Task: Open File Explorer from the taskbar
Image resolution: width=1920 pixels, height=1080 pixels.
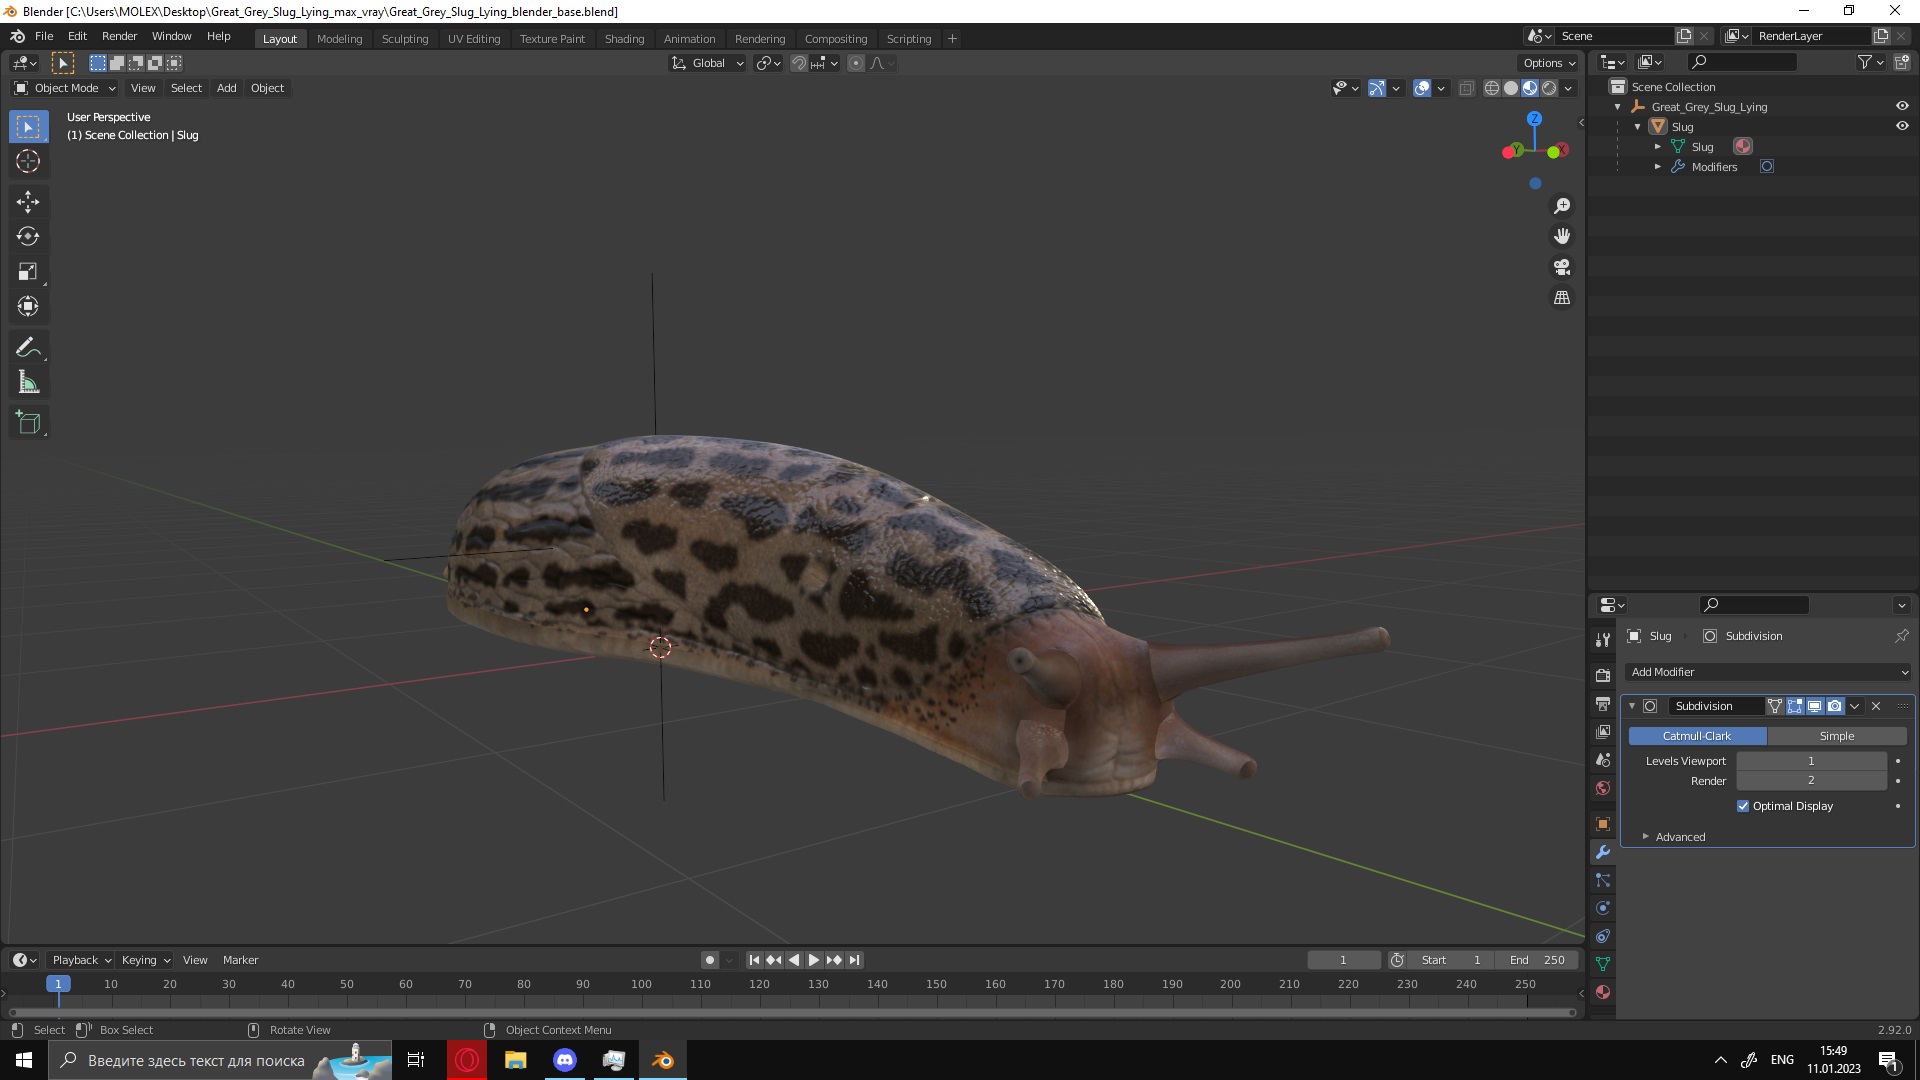Action: tap(516, 1060)
